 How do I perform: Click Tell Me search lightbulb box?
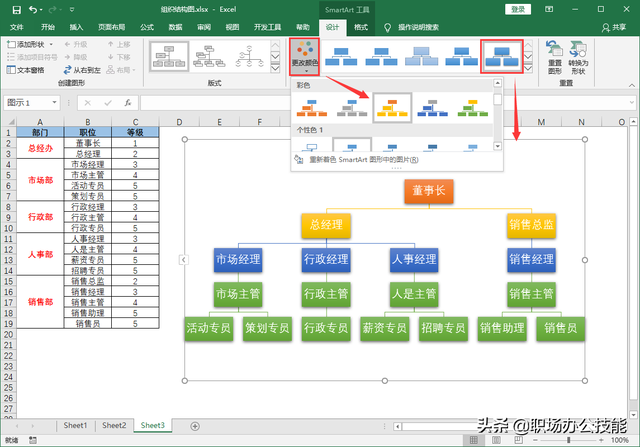point(411,27)
